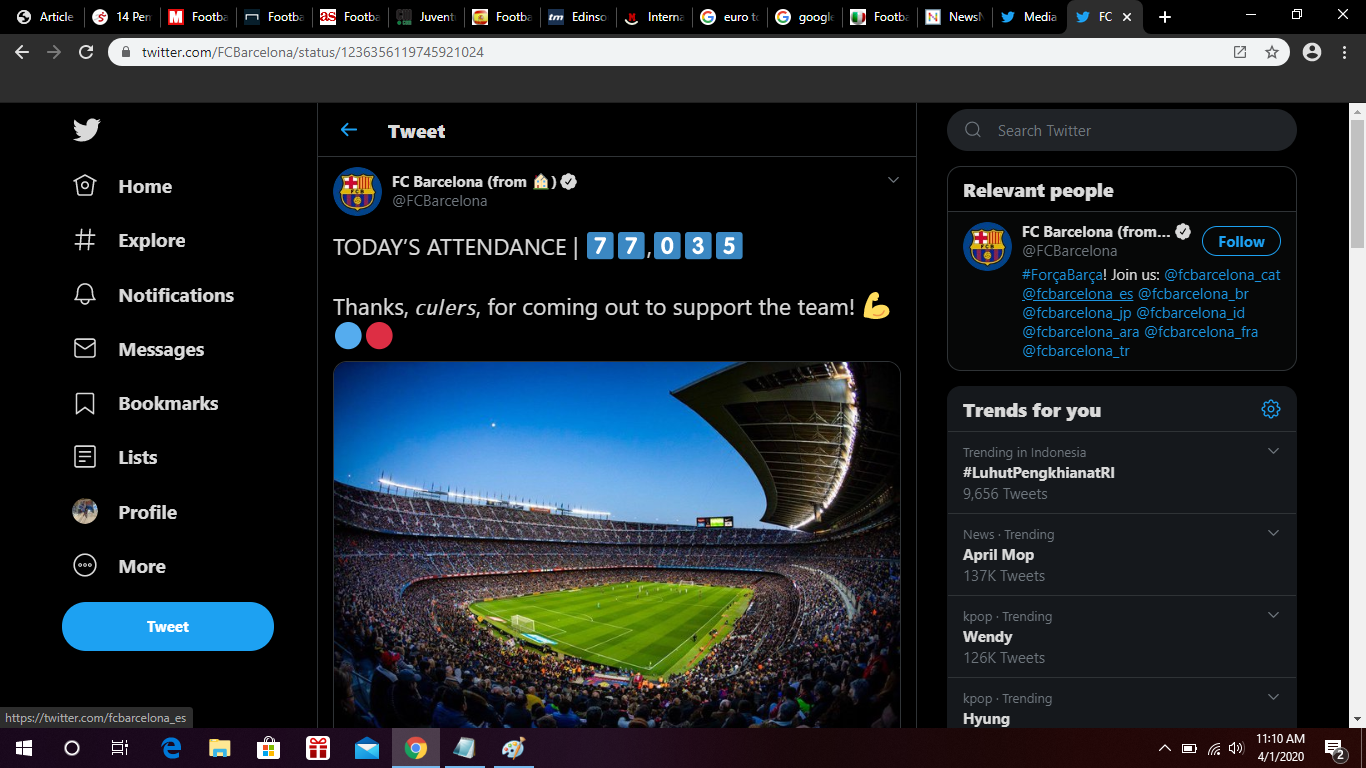Follow FC Barcelona in Relevant people
This screenshot has height=768, width=1366.
click(x=1241, y=241)
